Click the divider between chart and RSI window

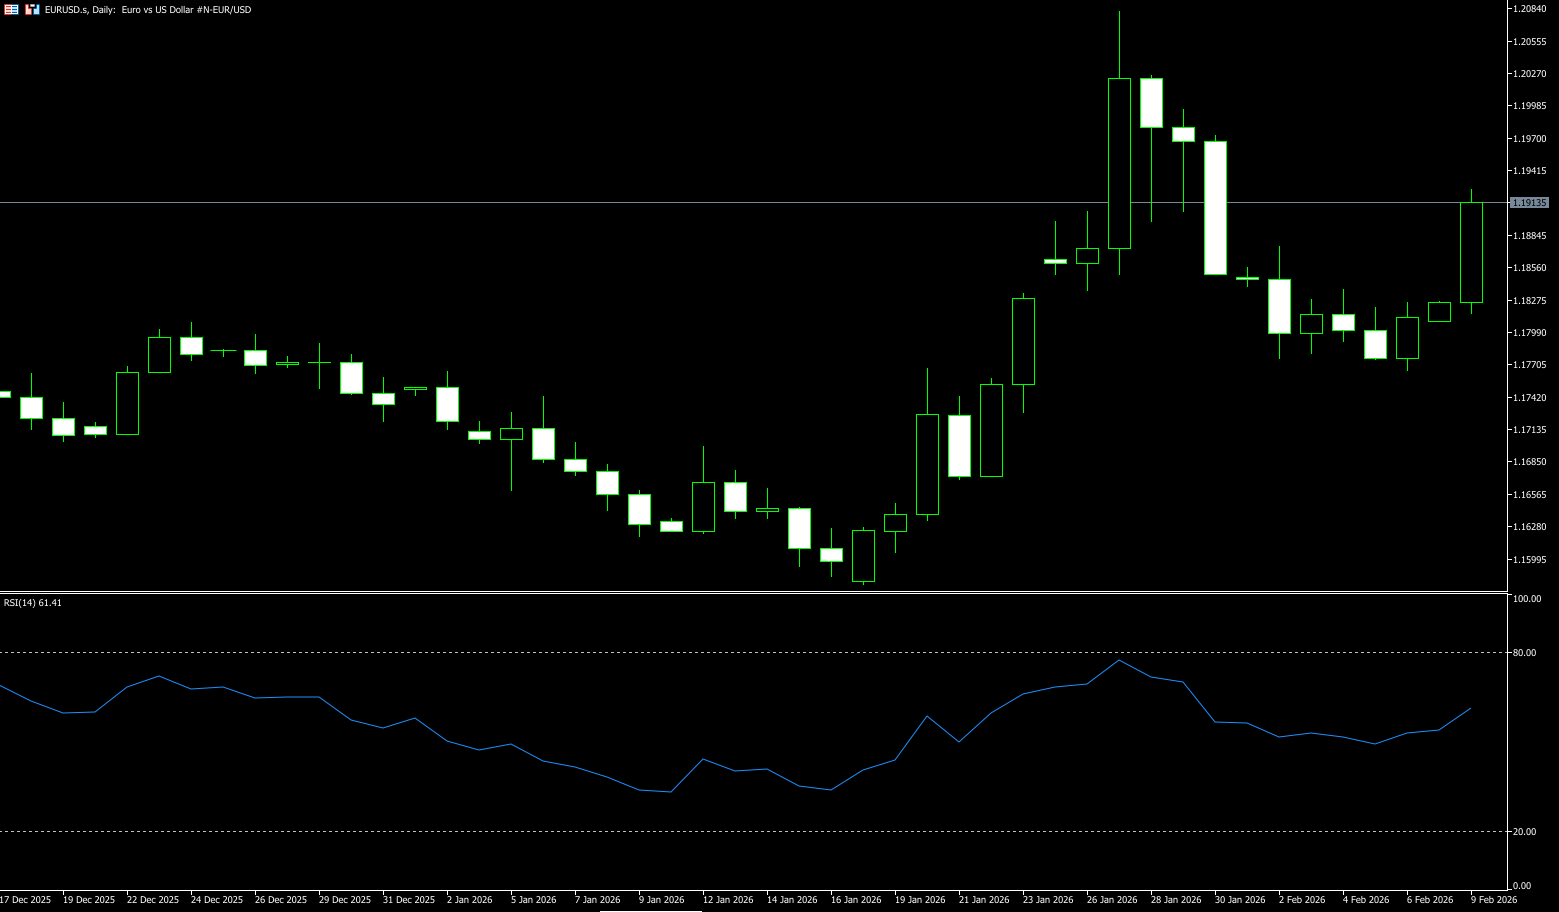pos(750,592)
